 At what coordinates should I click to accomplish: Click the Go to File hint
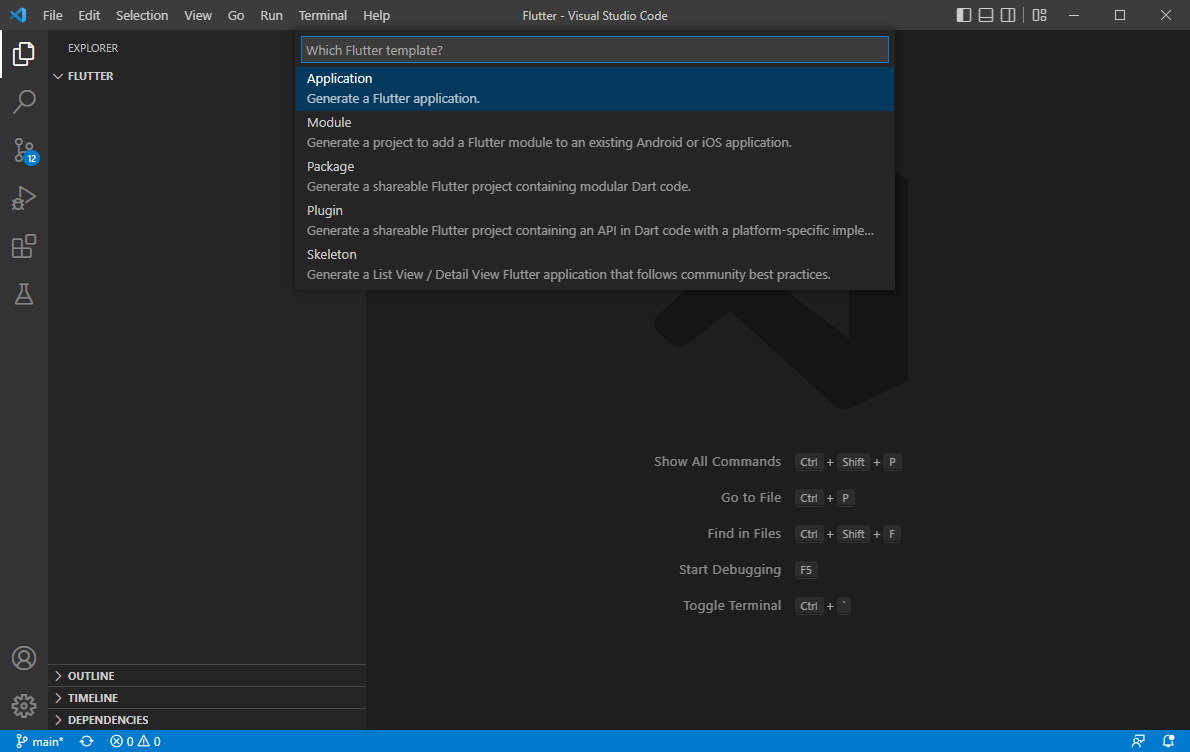pyautogui.click(x=751, y=498)
